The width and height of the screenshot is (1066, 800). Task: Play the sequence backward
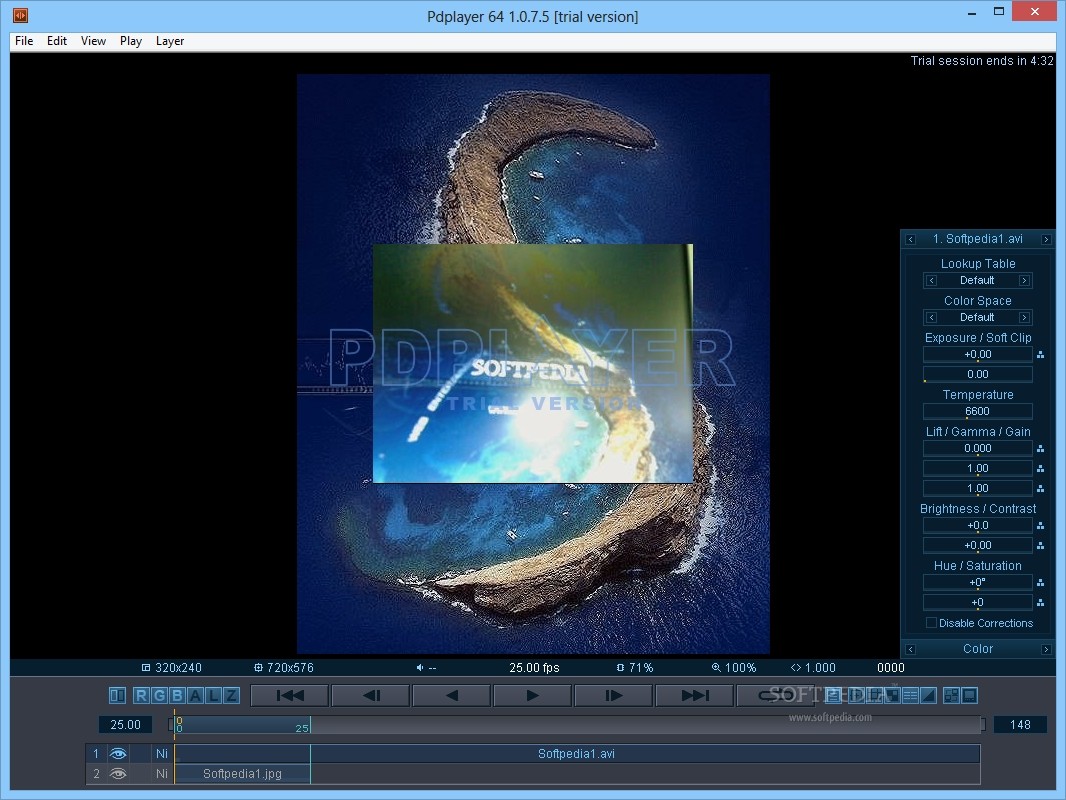tap(451, 695)
